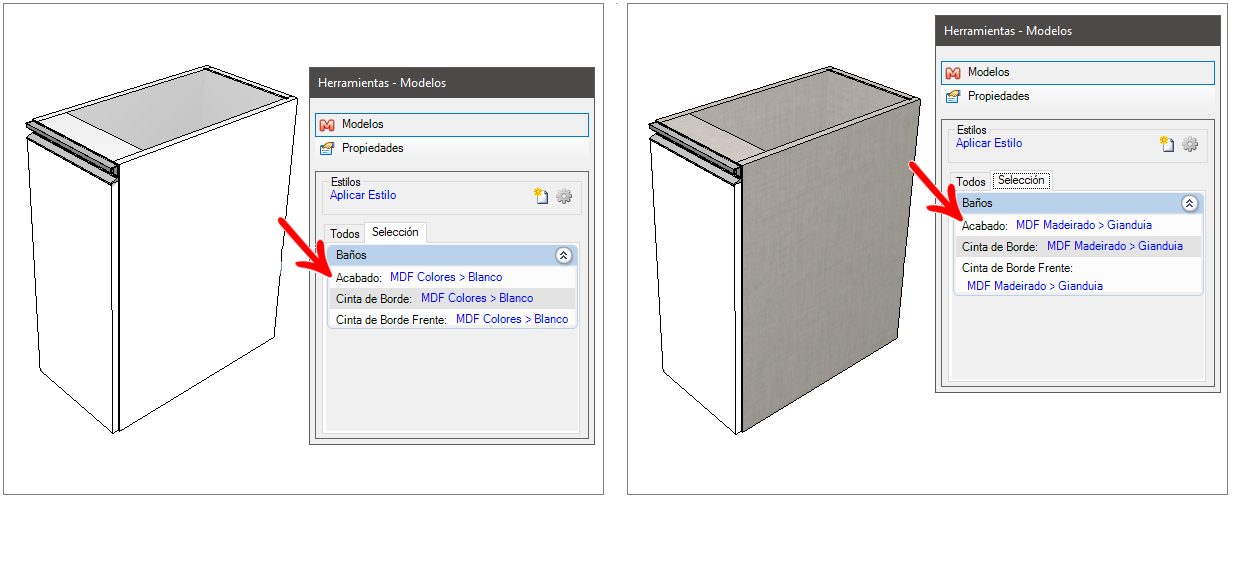Viewport: 1256px width, 562px height.
Task: Open style settings gear in Blanco panel
Action: coord(564,196)
